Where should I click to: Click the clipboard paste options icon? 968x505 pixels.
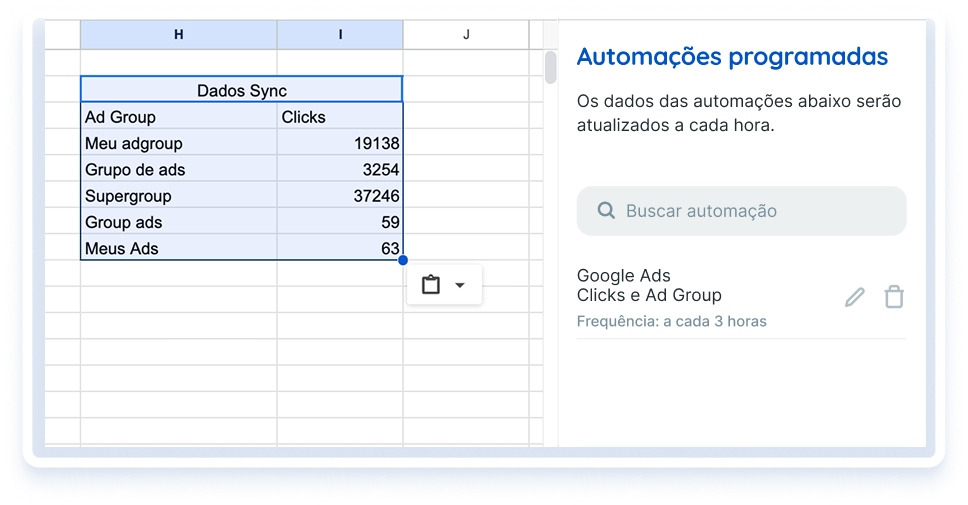tap(431, 285)
